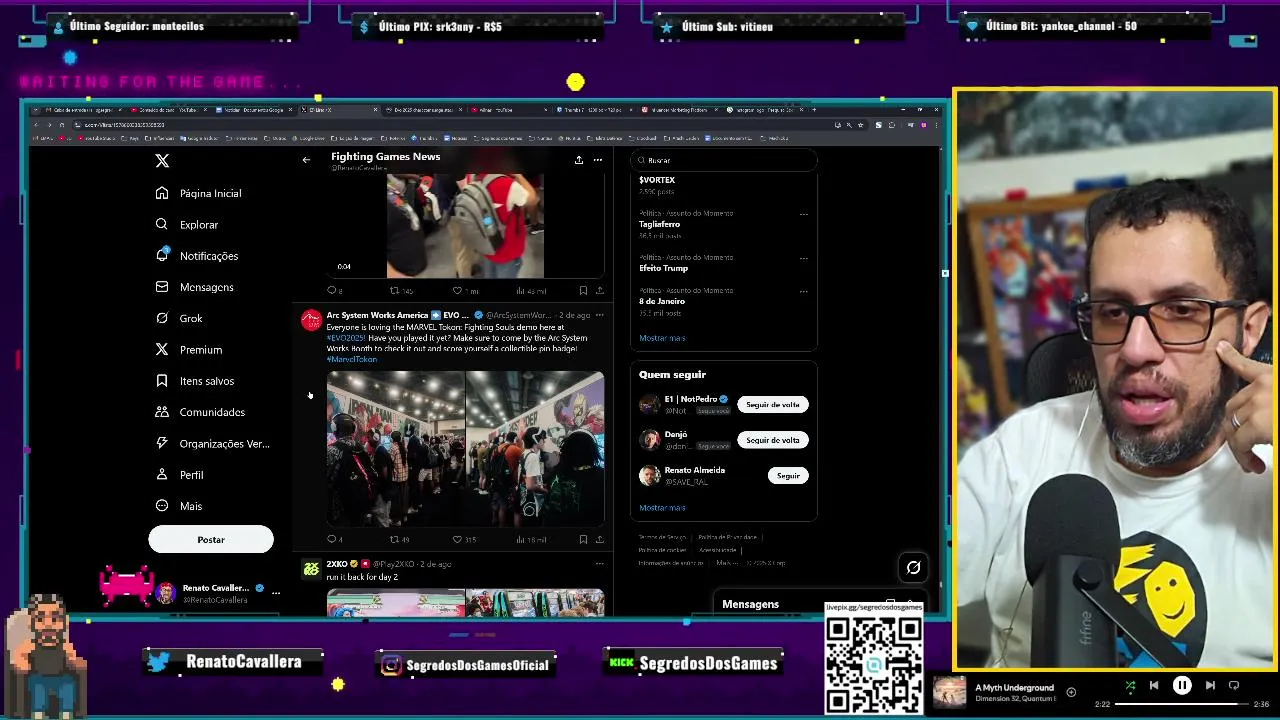Open options for Tagliaferro trend

tap(803, 214)
